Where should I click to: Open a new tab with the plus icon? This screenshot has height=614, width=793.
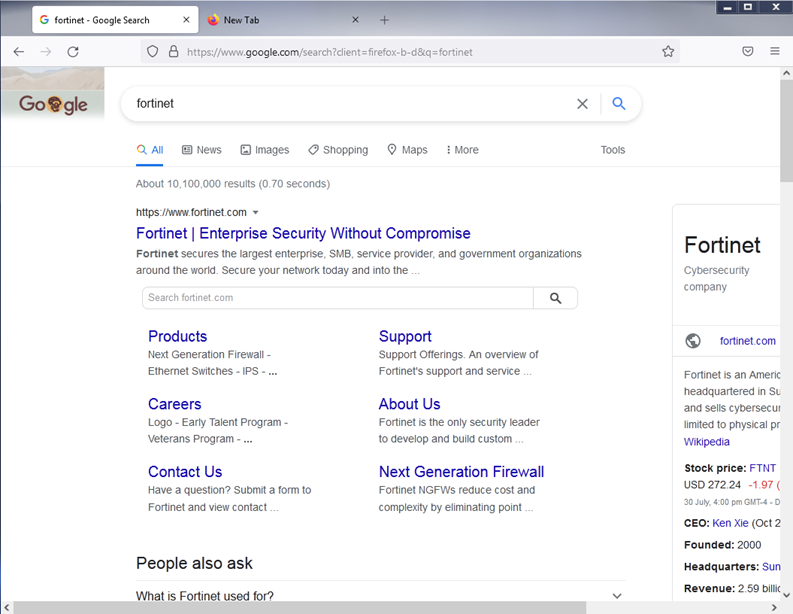[385, 20]
